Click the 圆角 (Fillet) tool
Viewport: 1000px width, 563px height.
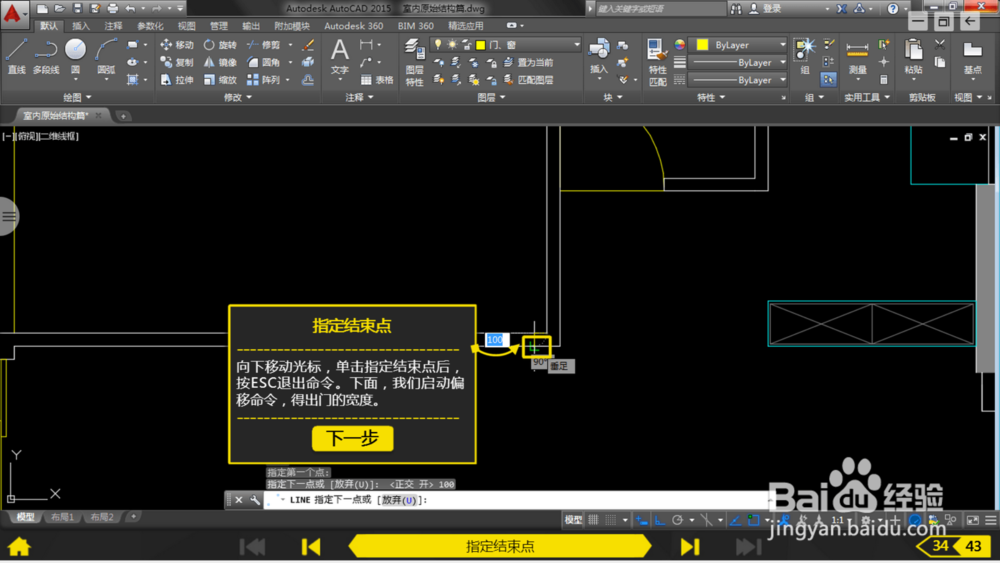click(264, 62)
